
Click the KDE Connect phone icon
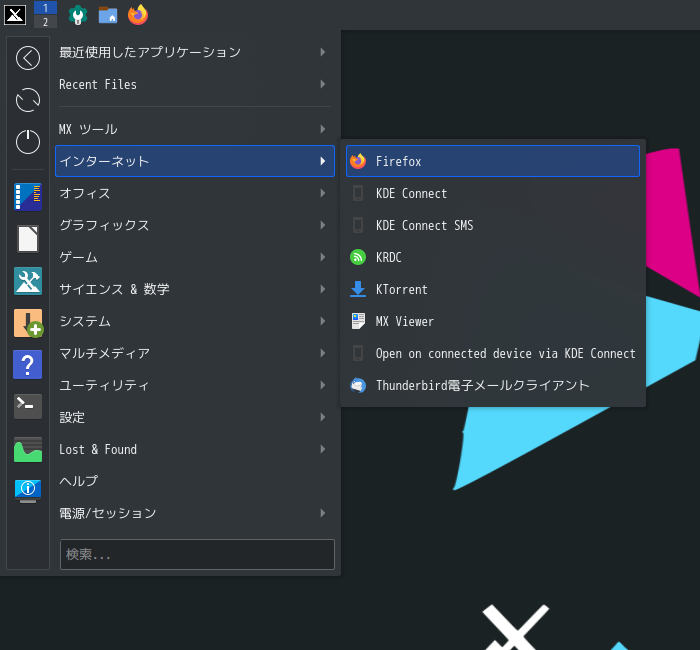pos(358,193)
